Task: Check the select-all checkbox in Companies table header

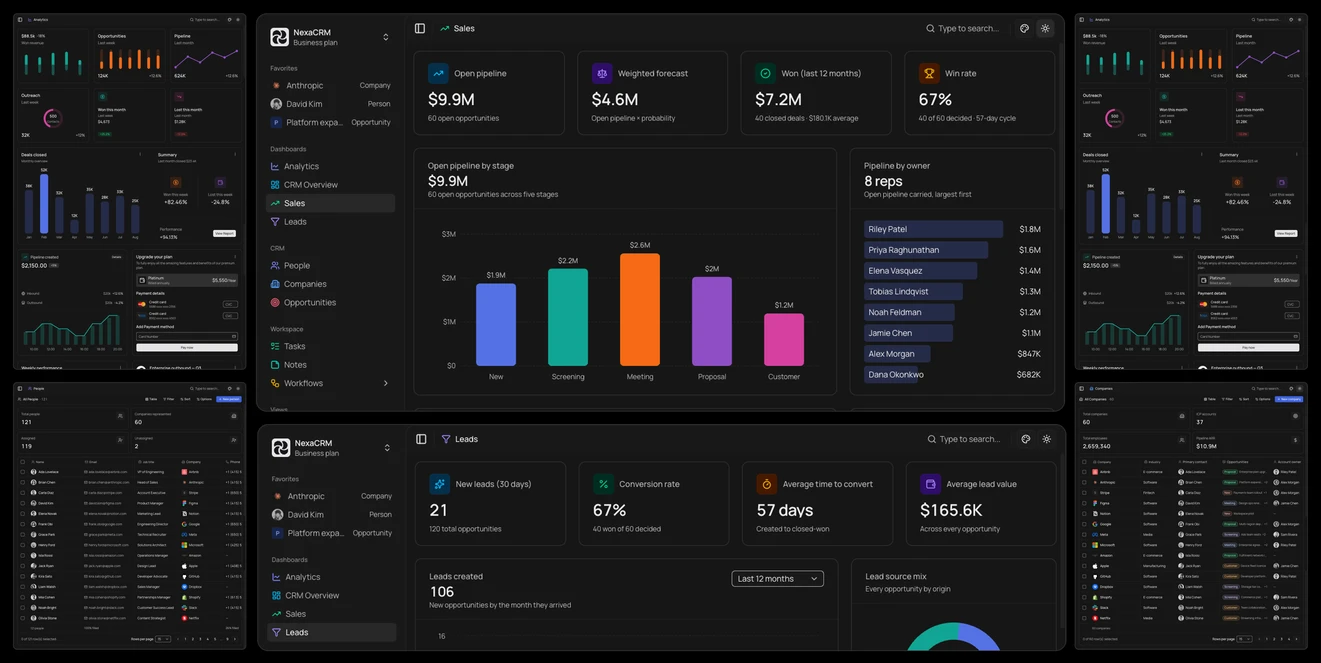Action: coord(1084,462)
